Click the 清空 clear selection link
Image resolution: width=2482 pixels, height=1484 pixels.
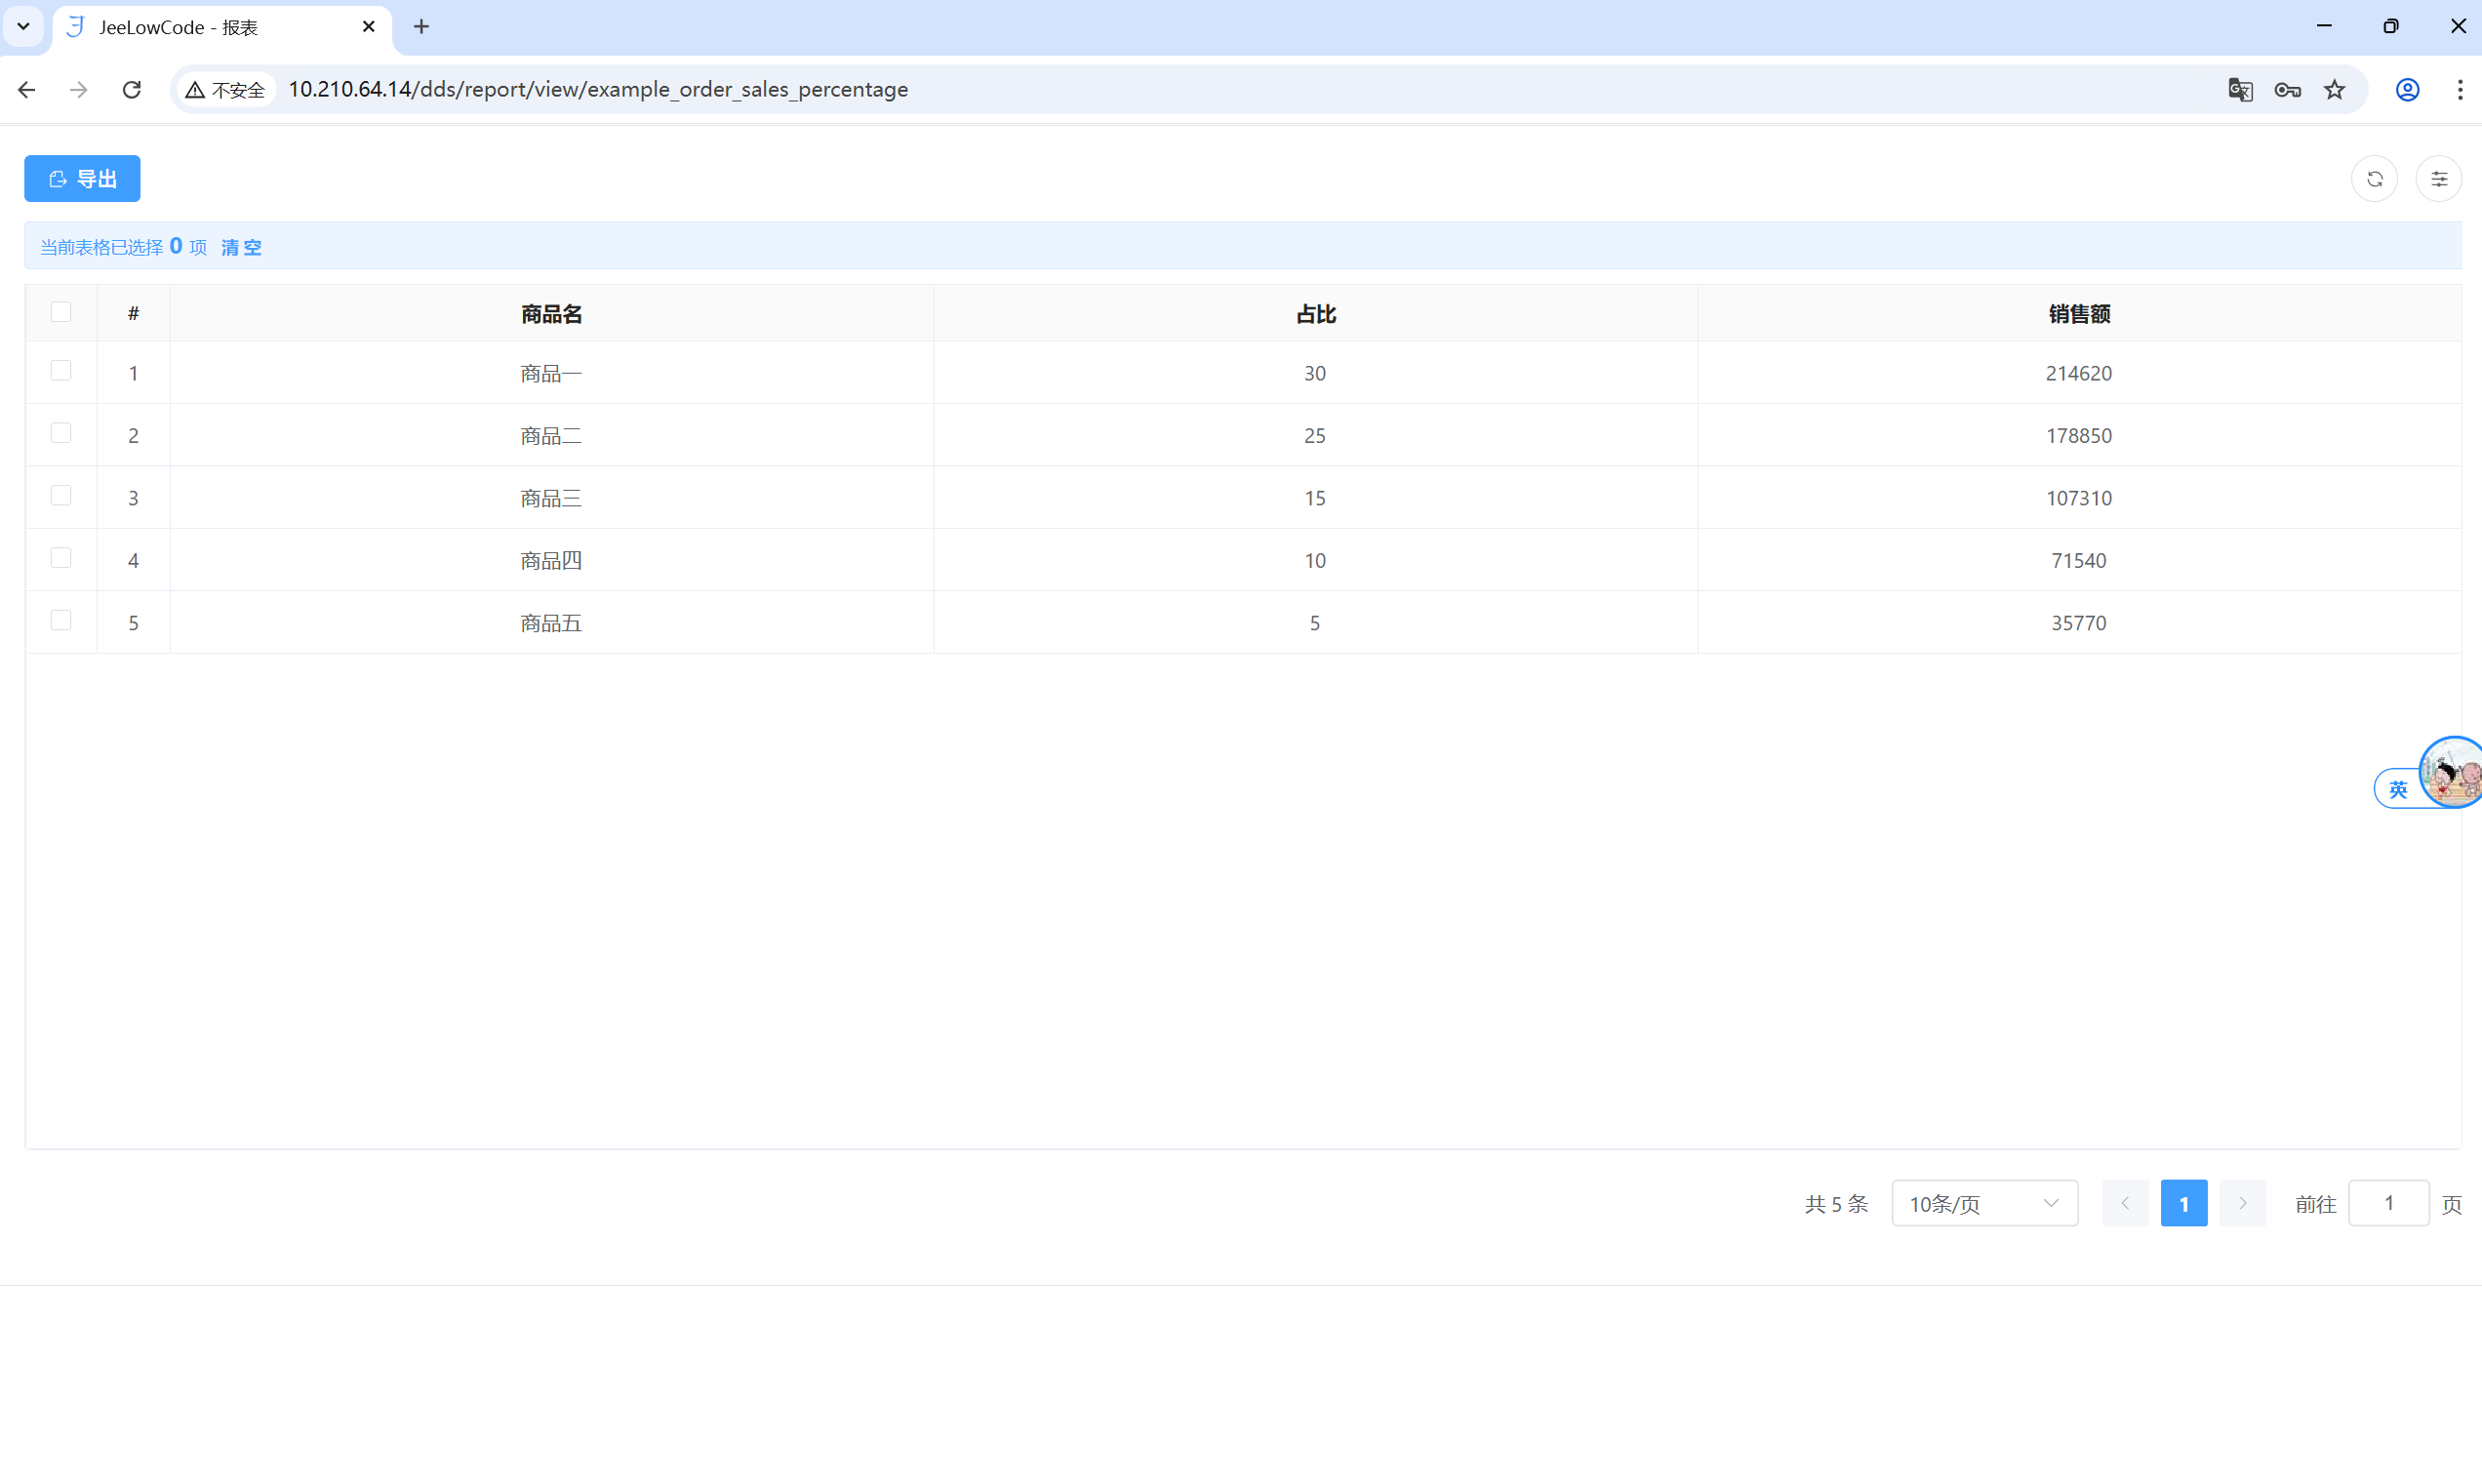241,247
